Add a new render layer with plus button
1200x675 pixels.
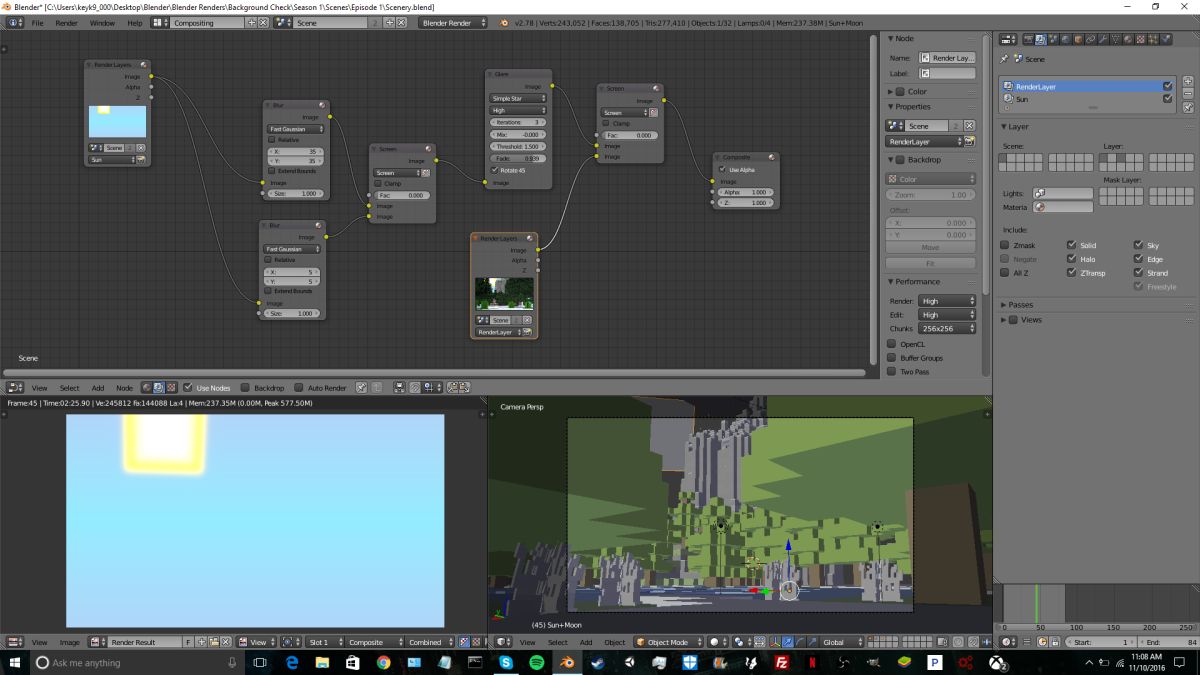point(1188,81)
